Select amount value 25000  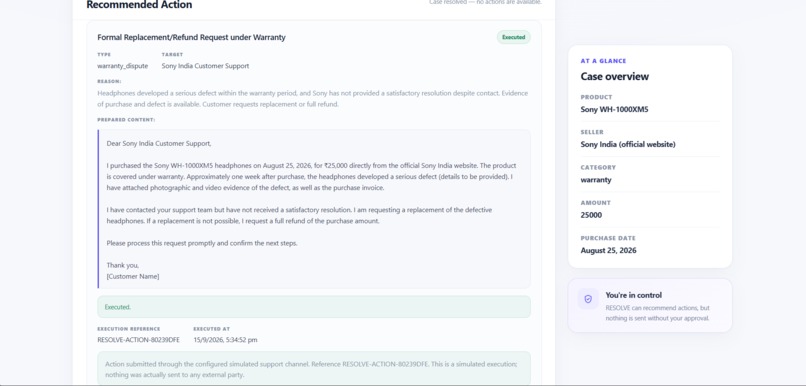[591, 215]
